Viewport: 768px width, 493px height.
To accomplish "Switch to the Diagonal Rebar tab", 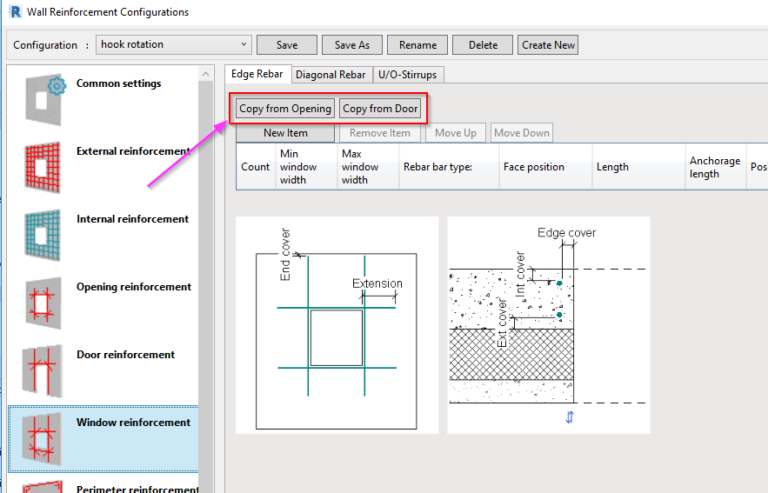I will coord(331,75).
